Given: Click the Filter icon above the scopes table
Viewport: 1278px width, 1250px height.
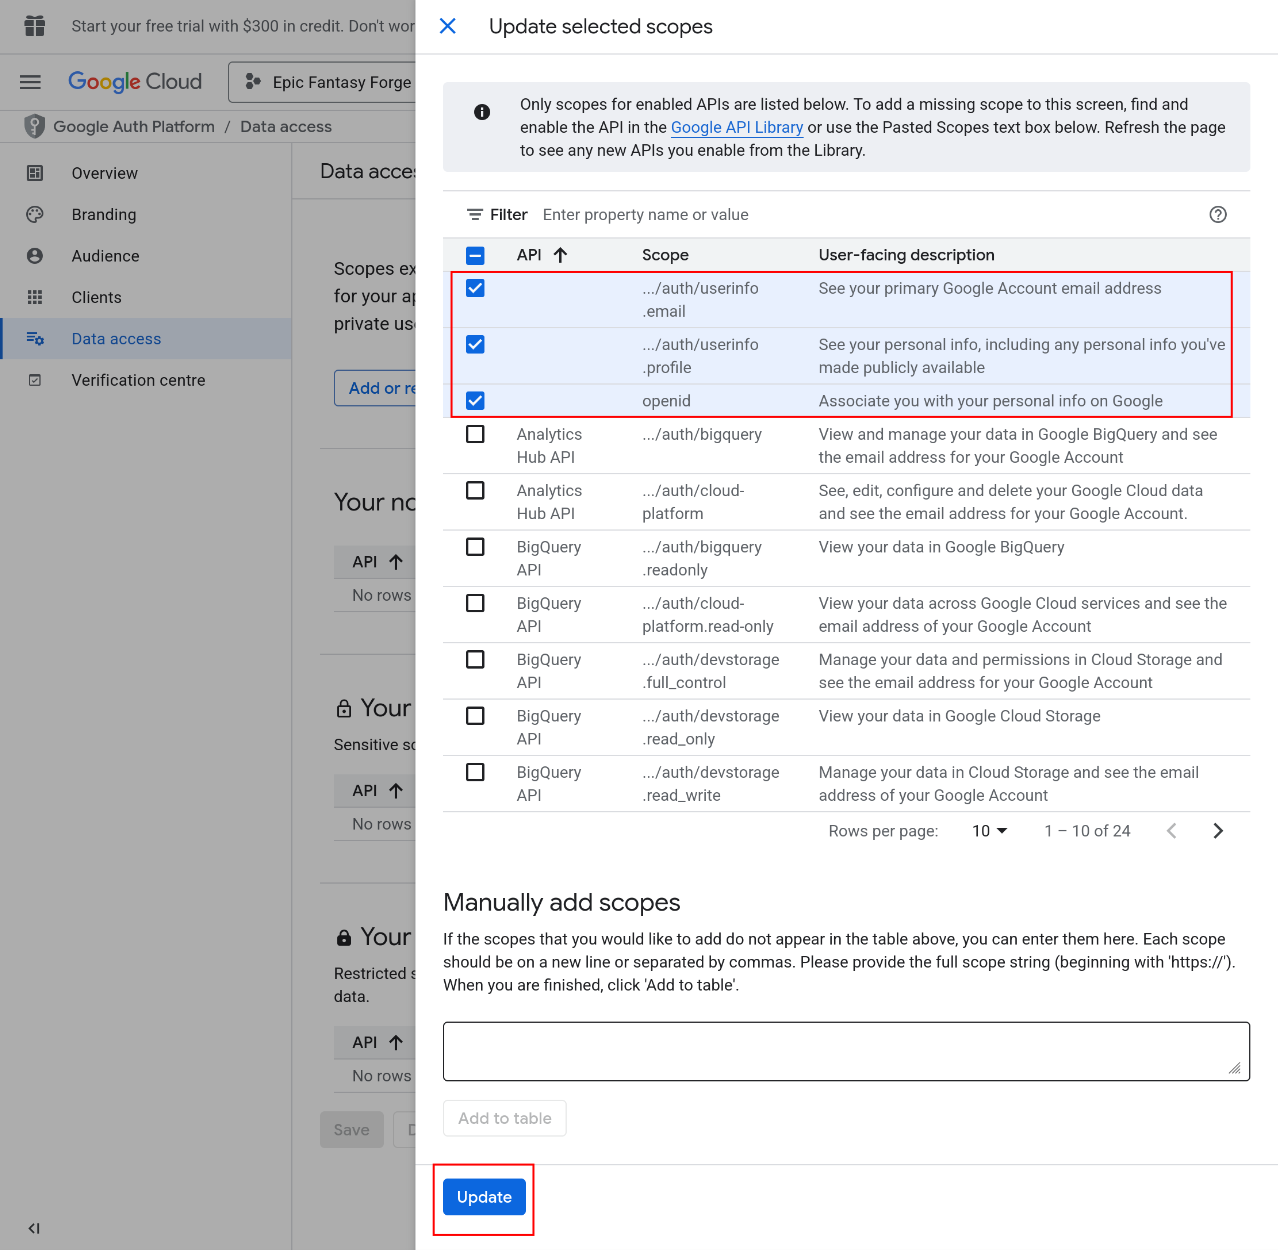Looking at the screenshot, I should (x=475, y=214).
